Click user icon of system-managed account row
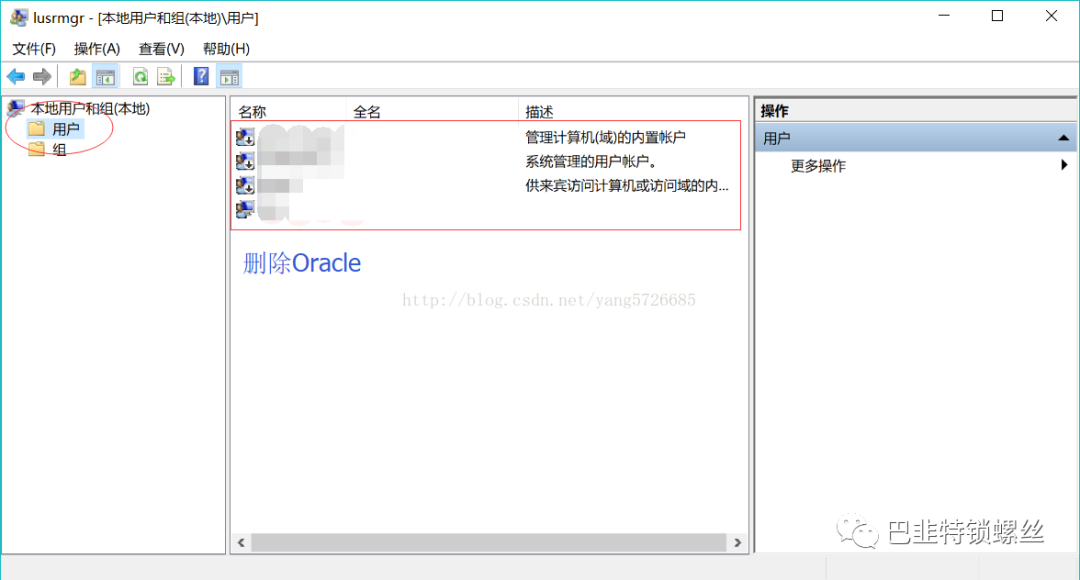 [245, 161]
